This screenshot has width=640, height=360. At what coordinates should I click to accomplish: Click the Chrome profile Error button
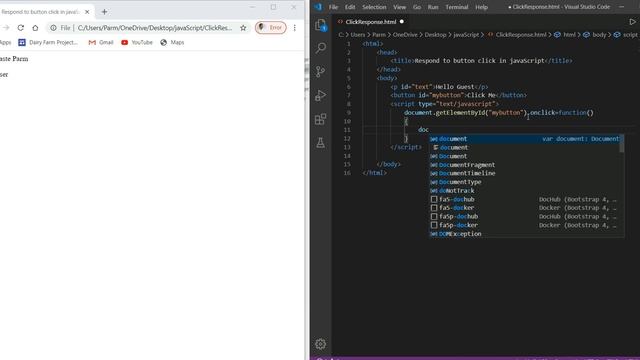[x=271, y=27]
